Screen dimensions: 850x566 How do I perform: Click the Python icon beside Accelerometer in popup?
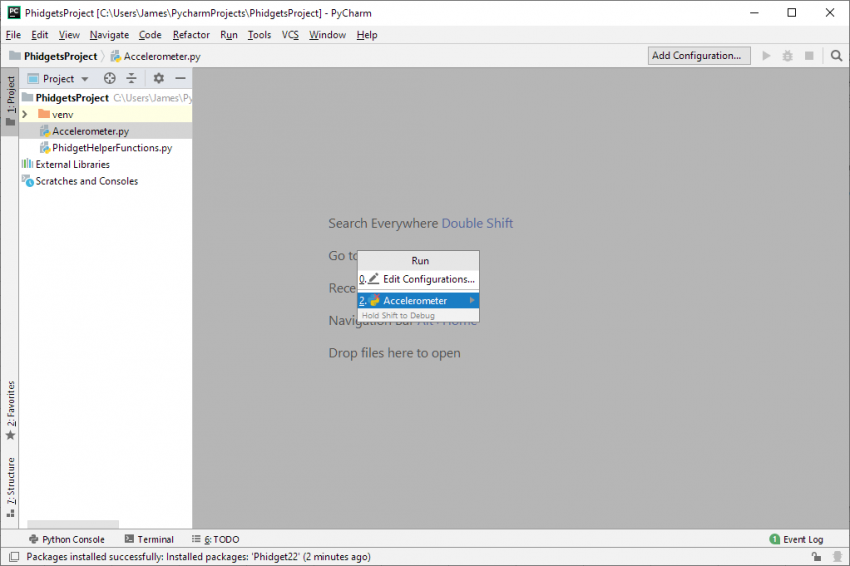coord(374,300)
